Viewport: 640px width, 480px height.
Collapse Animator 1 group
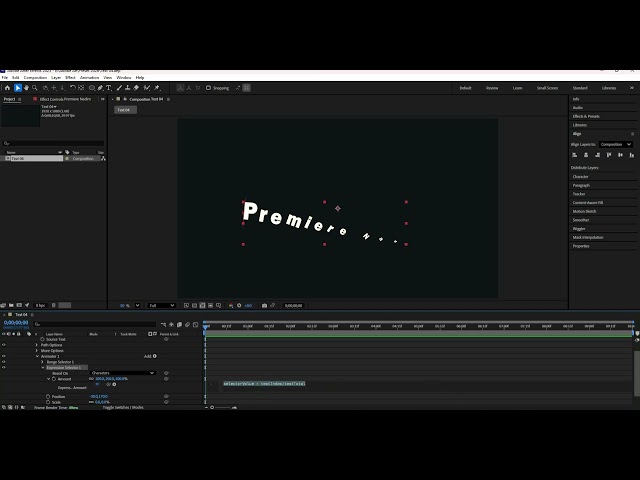click(37, 356)
